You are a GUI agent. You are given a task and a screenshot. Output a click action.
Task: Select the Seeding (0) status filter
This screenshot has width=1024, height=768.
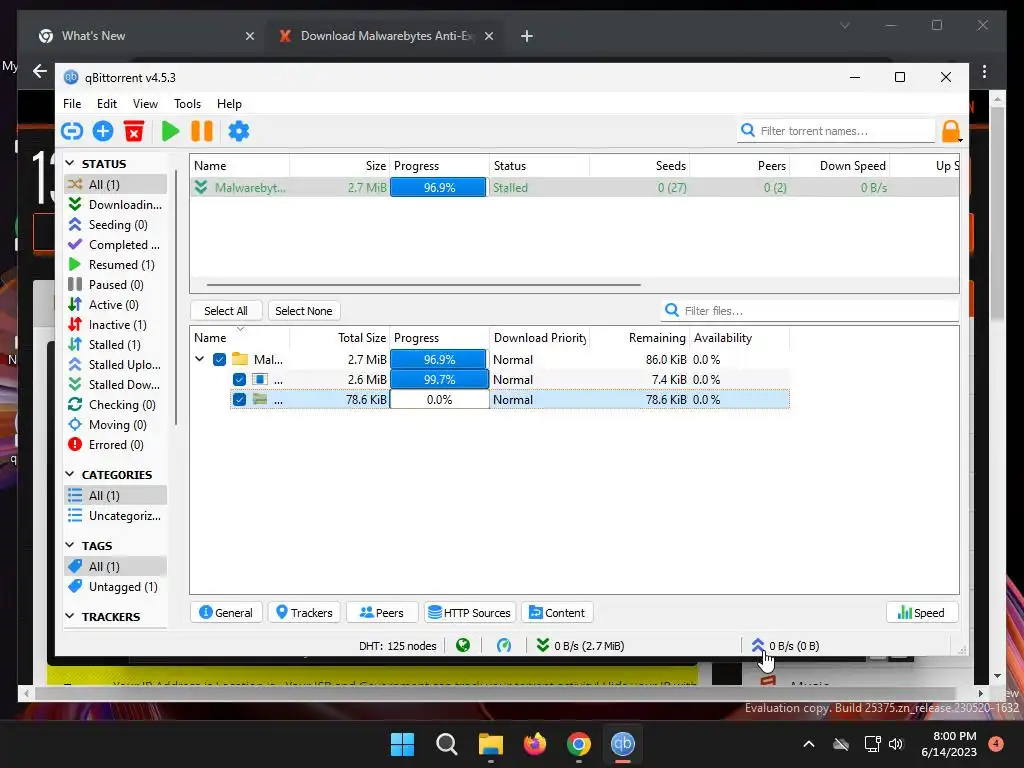coord(116,225)
